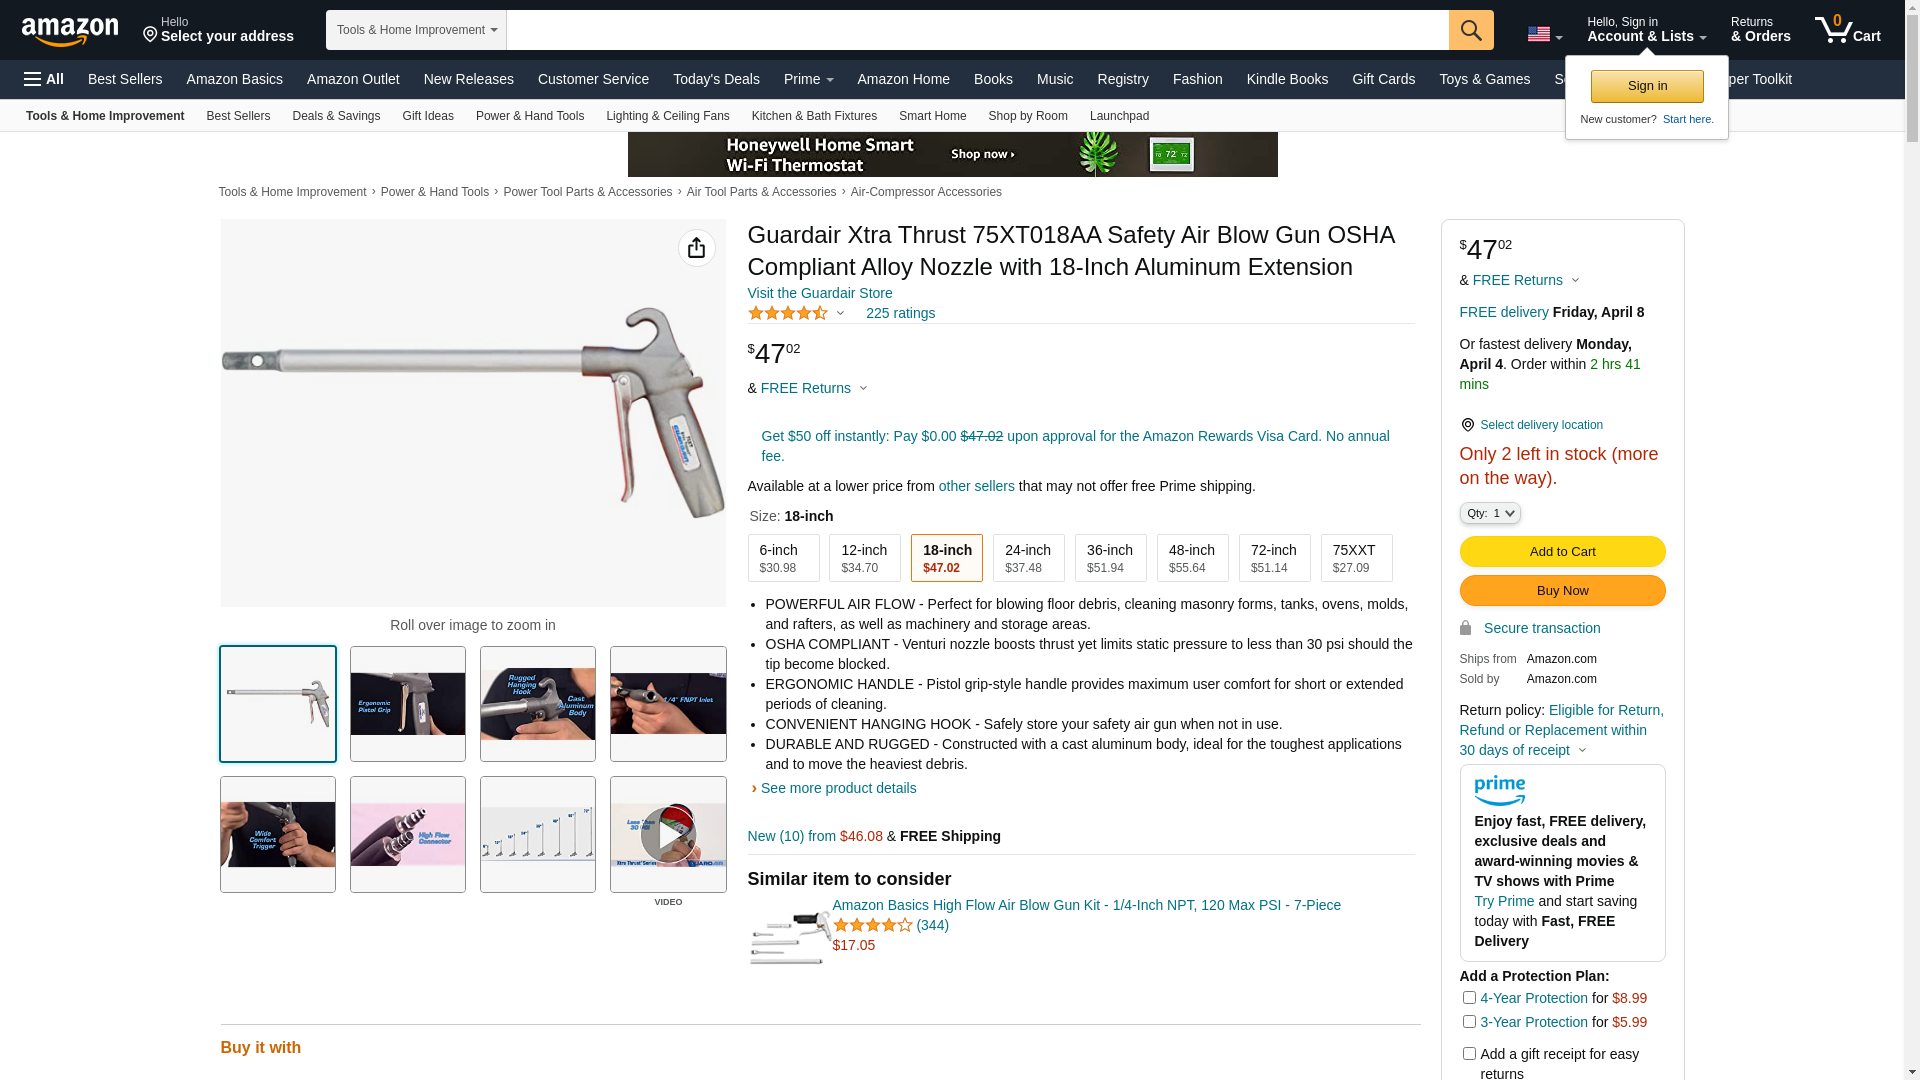Viewport: 1920px width, 1080px height.
Task: Check the 4-Year Protection plan box
Action: point(1469,997)
